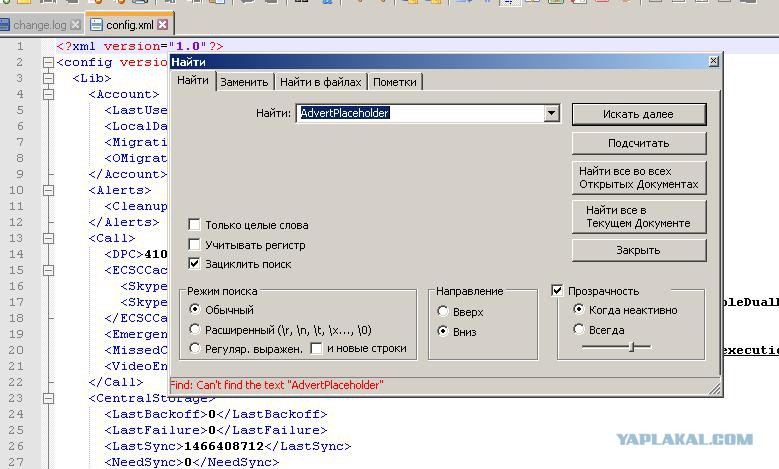This screenshot has width=779, height=469.
Task: Close the config.xml tab with its red X
Action: click(x=162, y=24)
